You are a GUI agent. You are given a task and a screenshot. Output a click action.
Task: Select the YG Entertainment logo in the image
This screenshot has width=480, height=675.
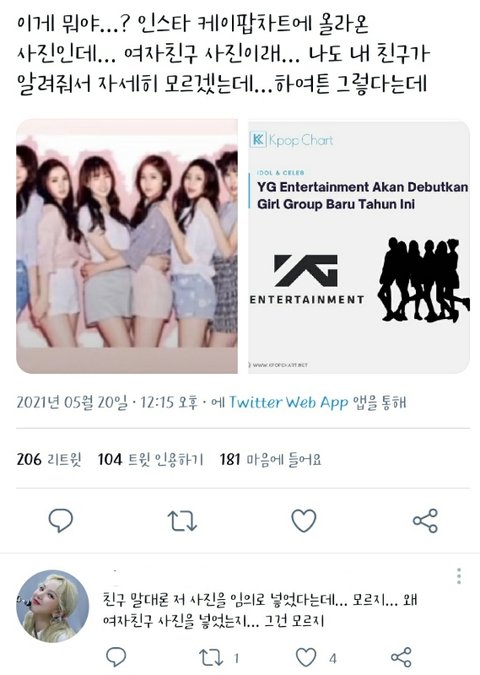point(307,279)
